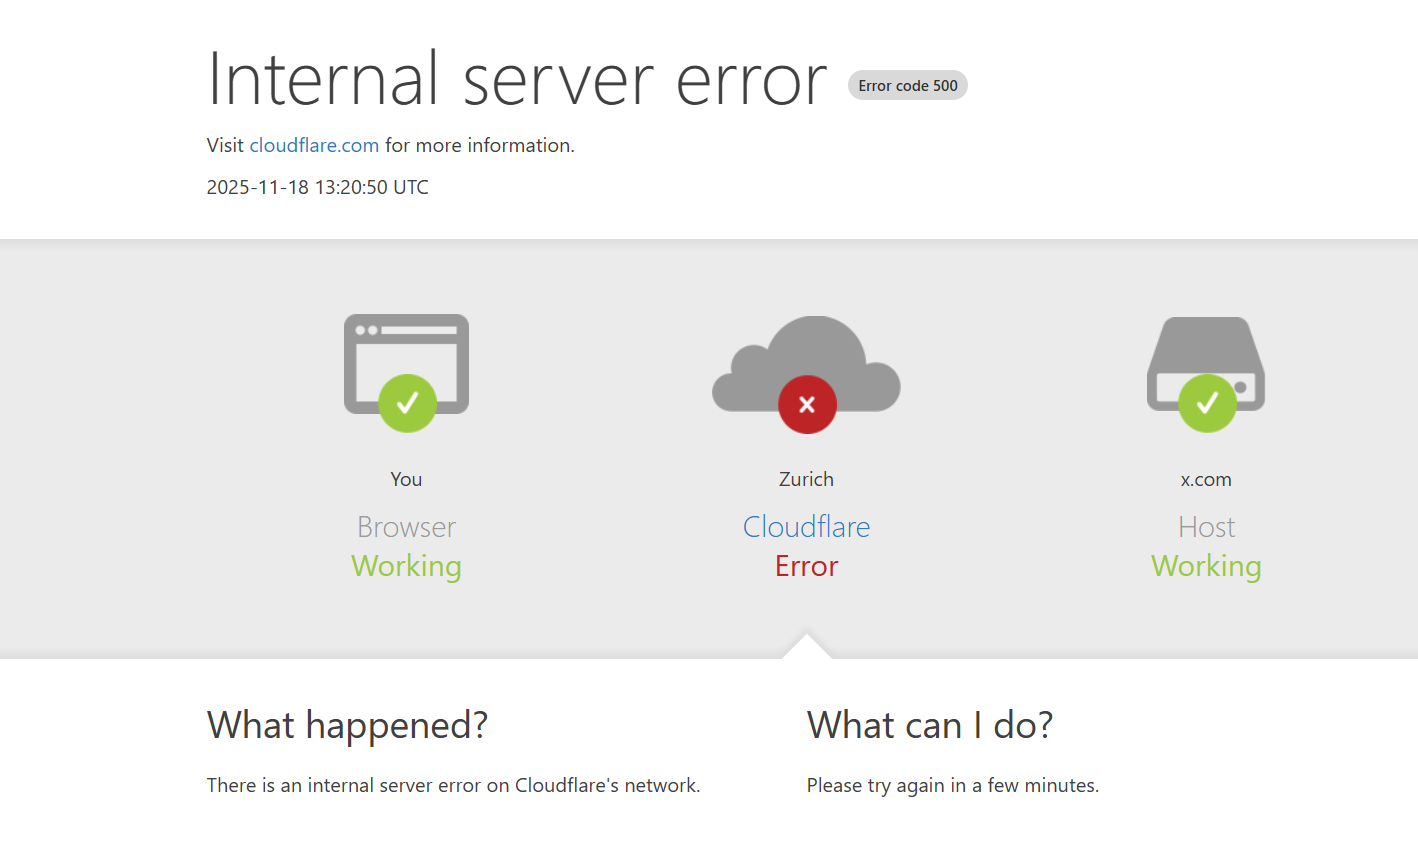Click the 'Please try again' message
This screenshot has height=849, width=1418.
[952, 785]
